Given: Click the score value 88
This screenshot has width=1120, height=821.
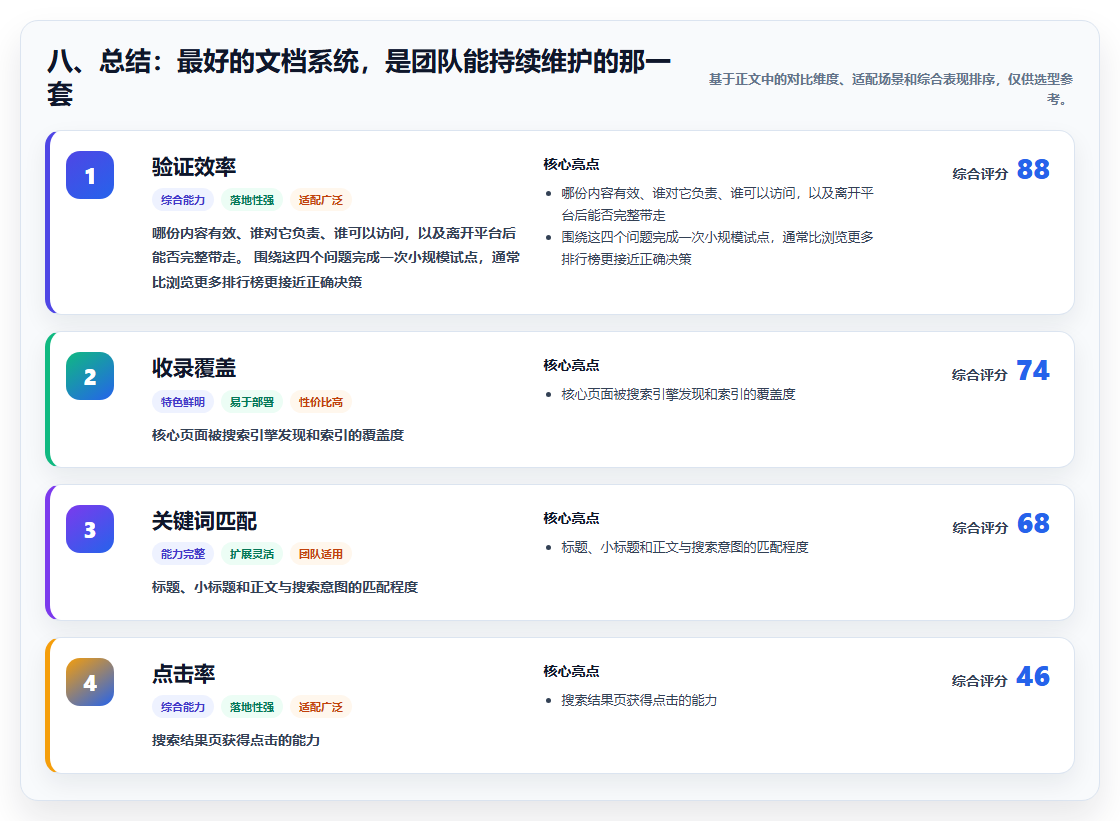Looking at the screenshot, I should (x=1033, y=169).
